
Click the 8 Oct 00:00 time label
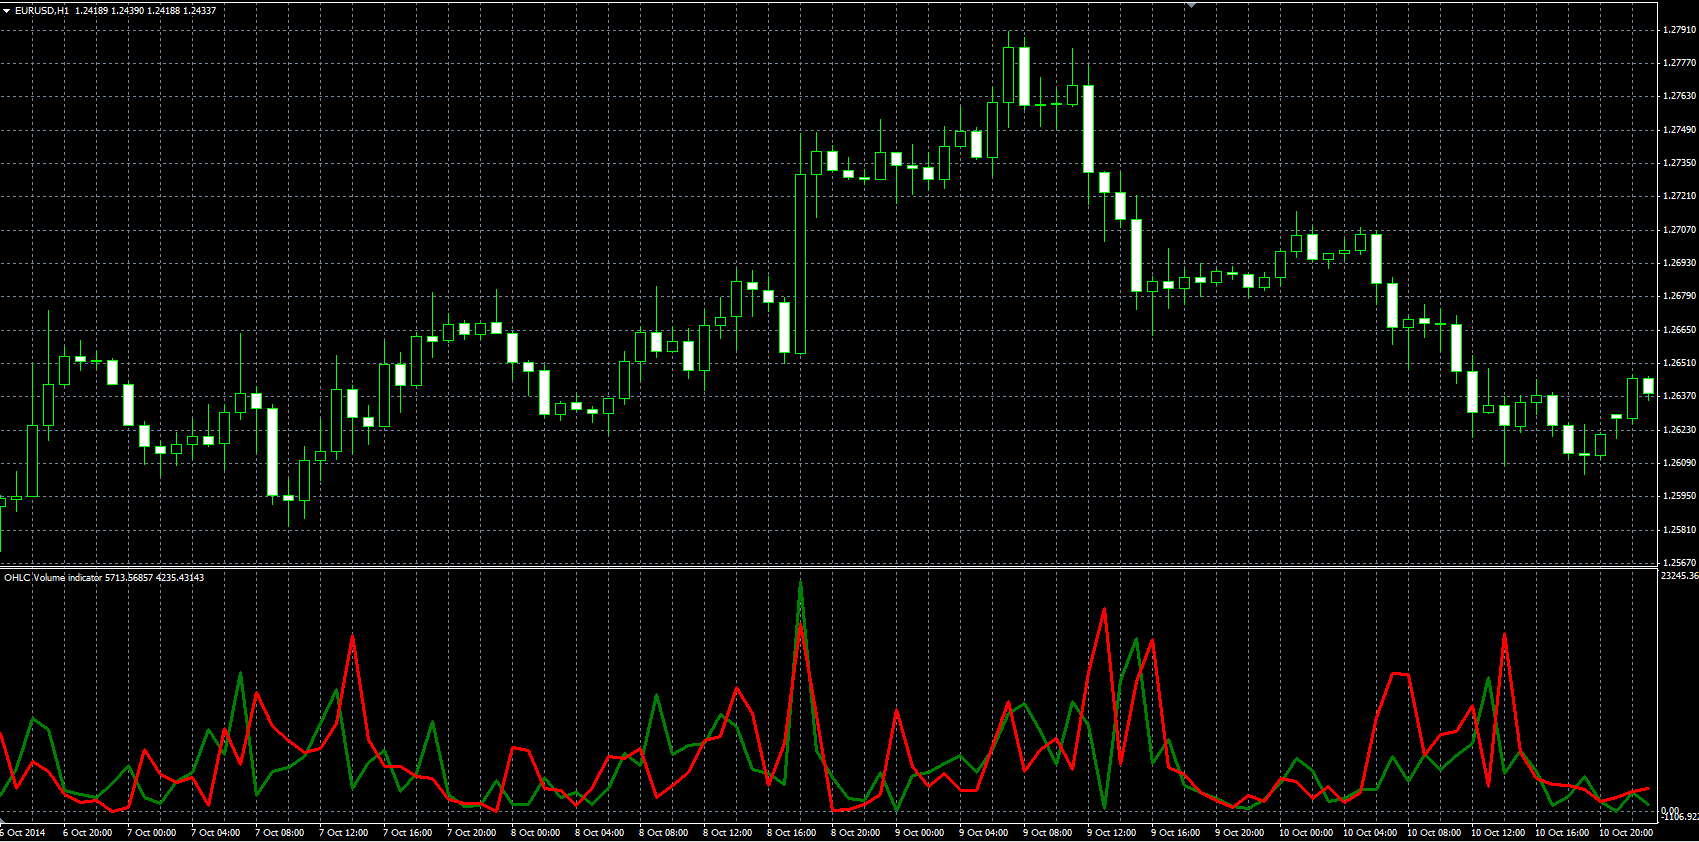[x=536, y=833]
